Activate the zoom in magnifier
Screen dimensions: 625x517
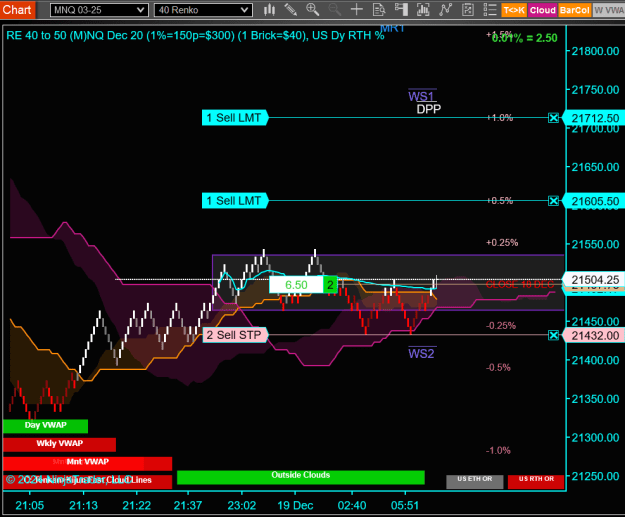point(312,10)
